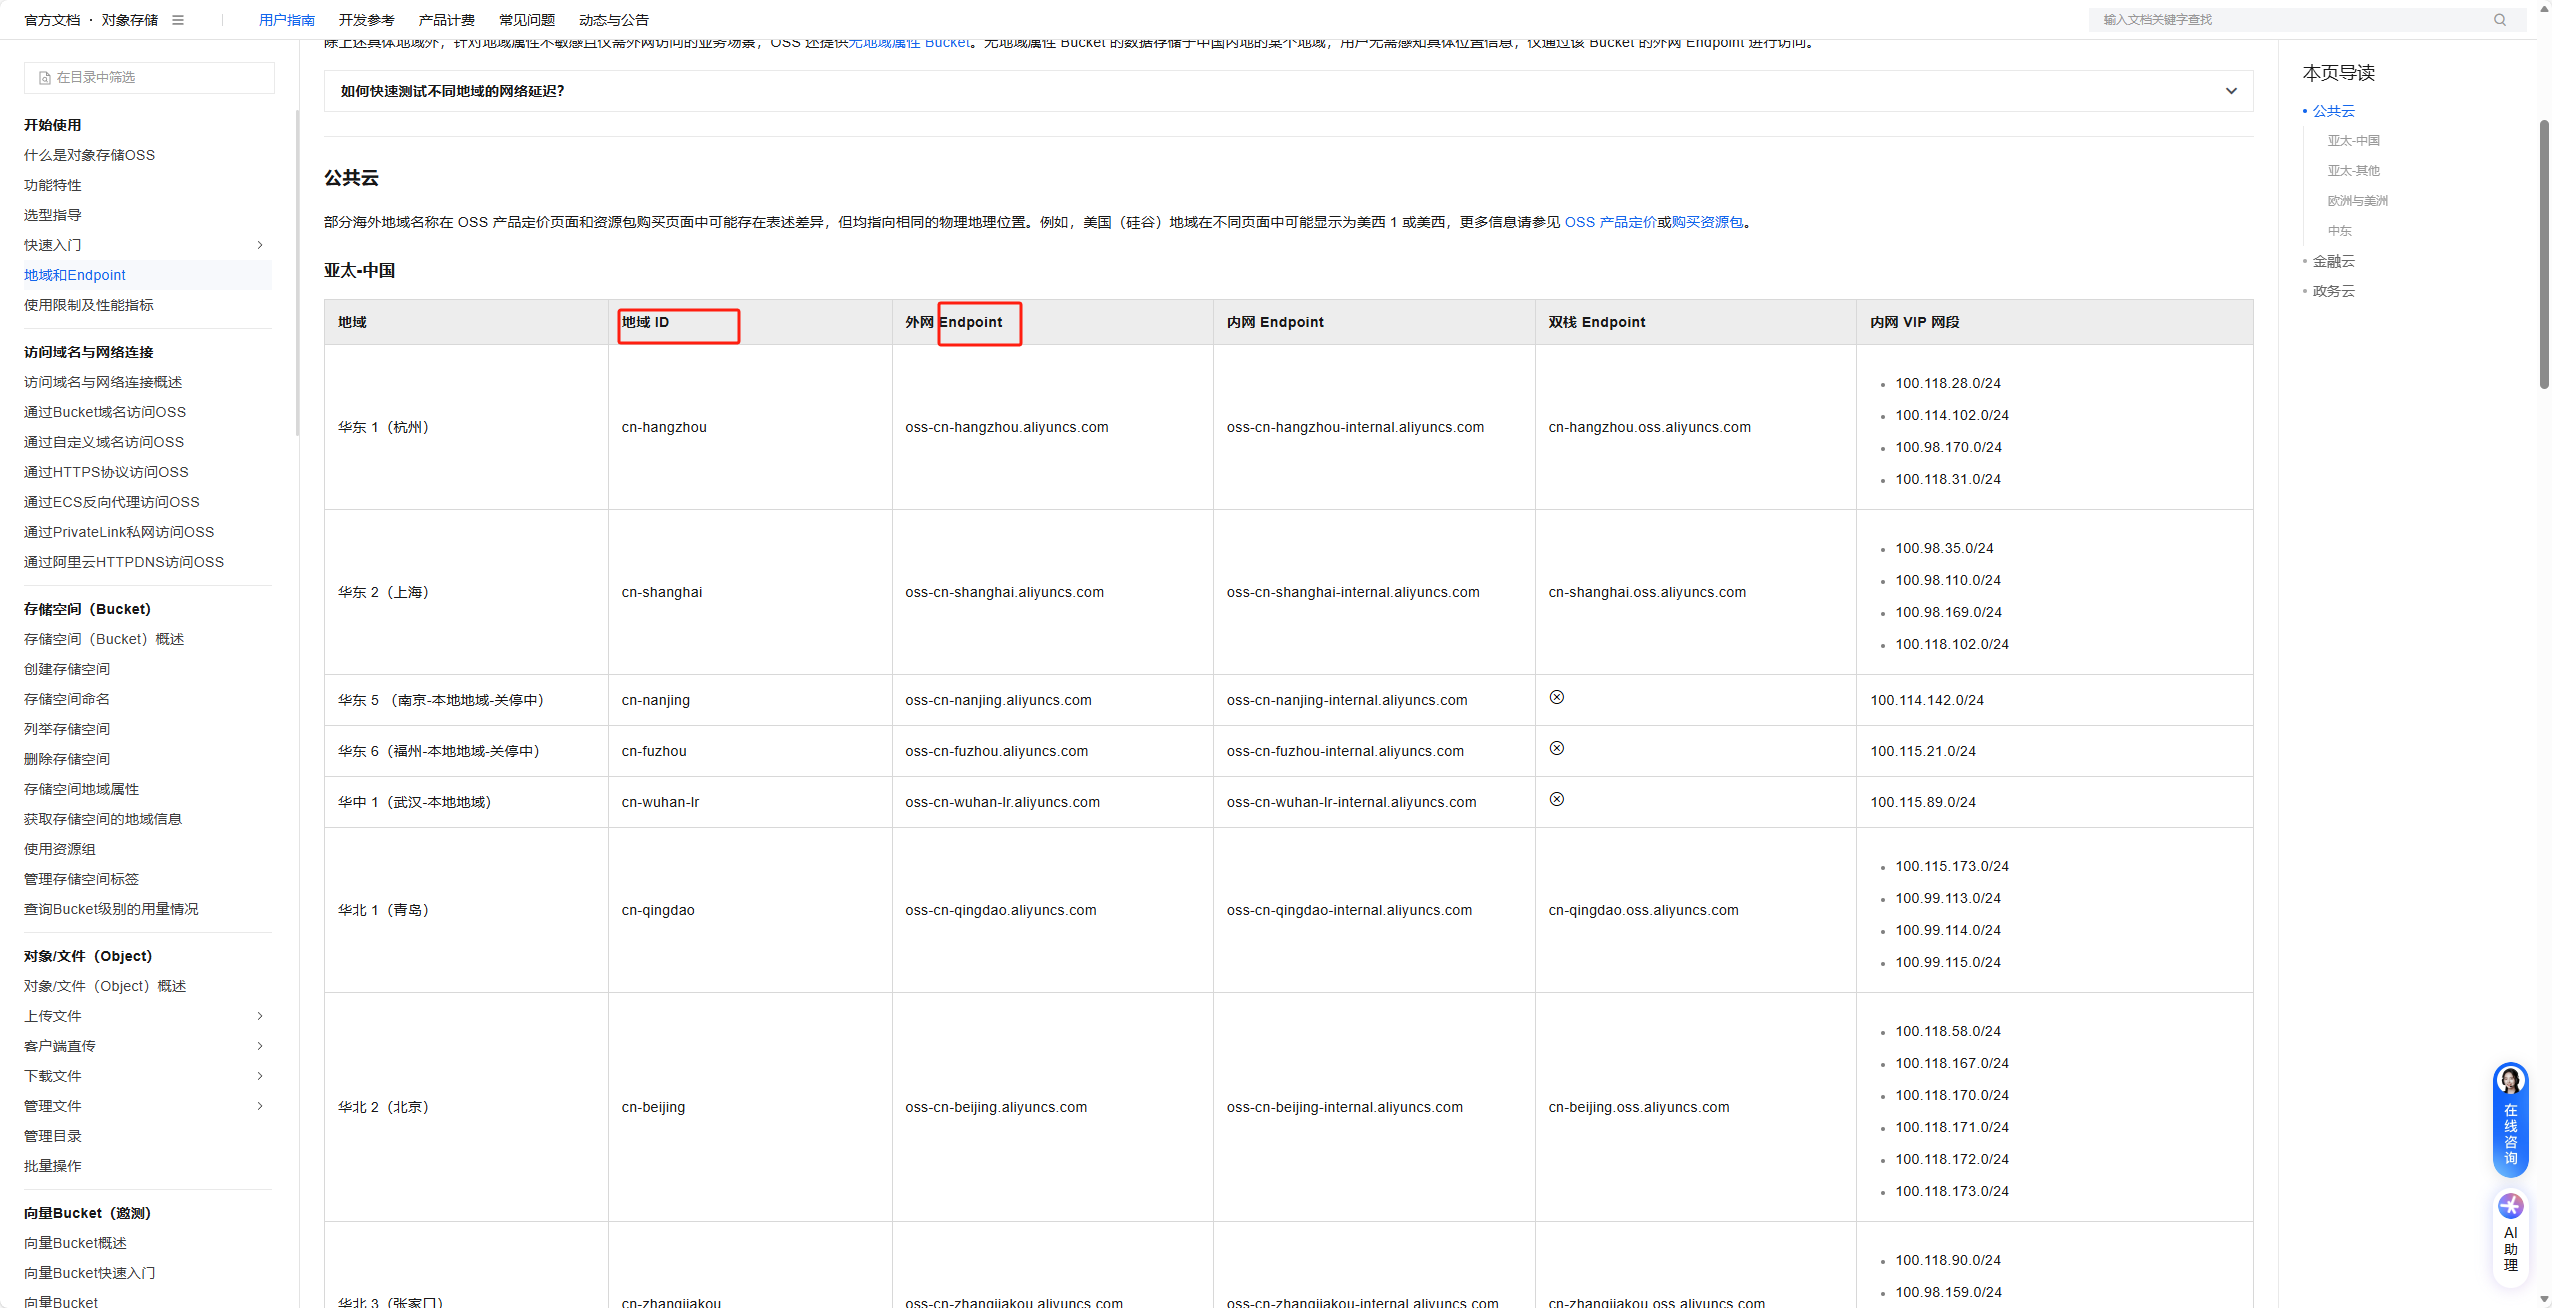Click the search magnifier icon in the top bar

tap(2500, 20)
